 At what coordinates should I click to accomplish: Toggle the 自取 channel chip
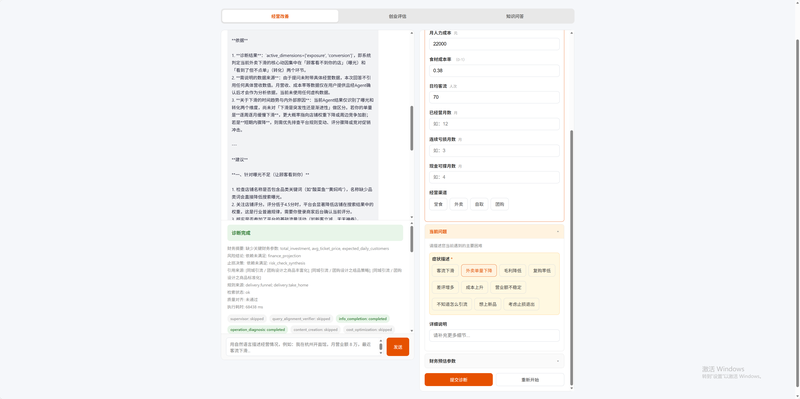tap(479, 204)
